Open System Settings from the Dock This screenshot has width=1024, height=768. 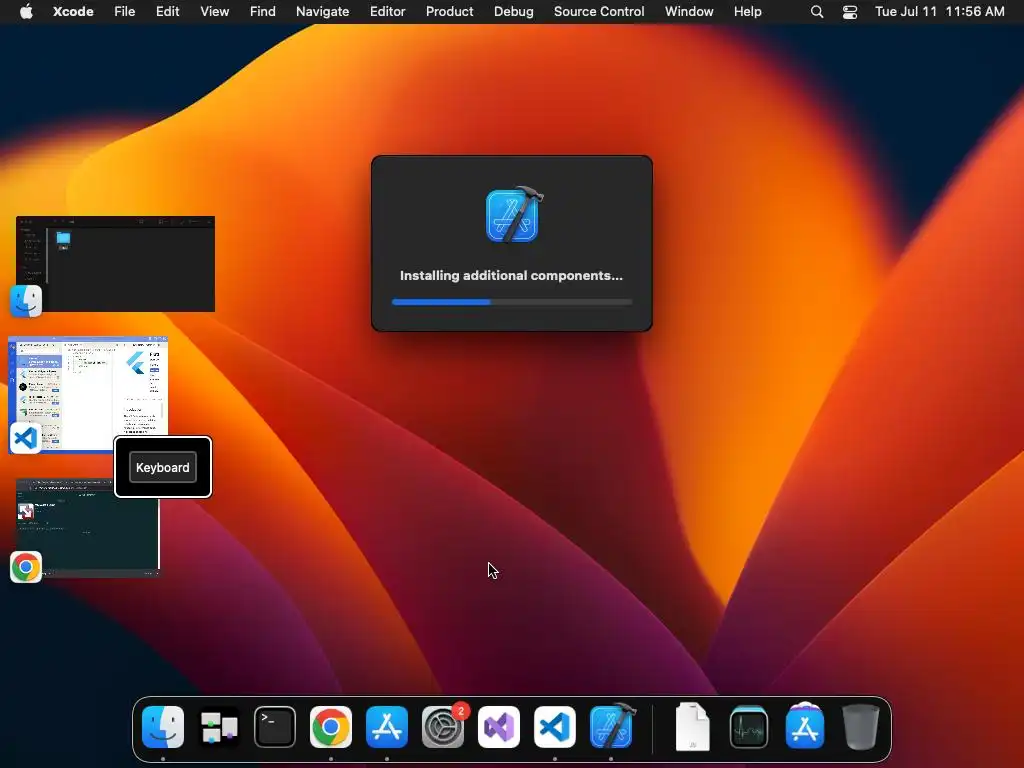click(443, 727)
